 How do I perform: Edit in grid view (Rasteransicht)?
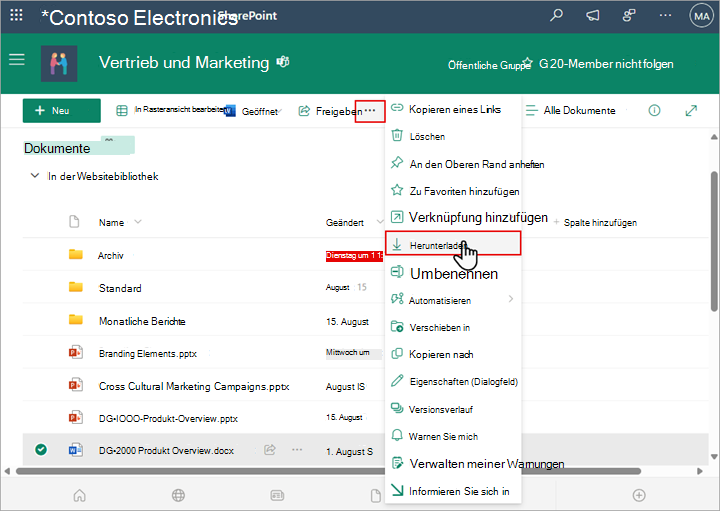pyautogui.click(x=171, y=110)
